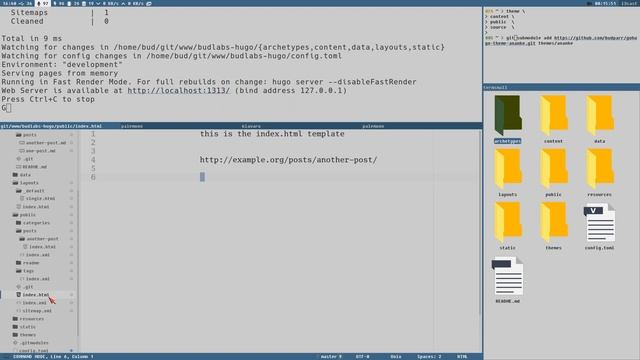Change the UTF-8 encoding in status bar
Screen dimensions: 640x360
point(362,357)
